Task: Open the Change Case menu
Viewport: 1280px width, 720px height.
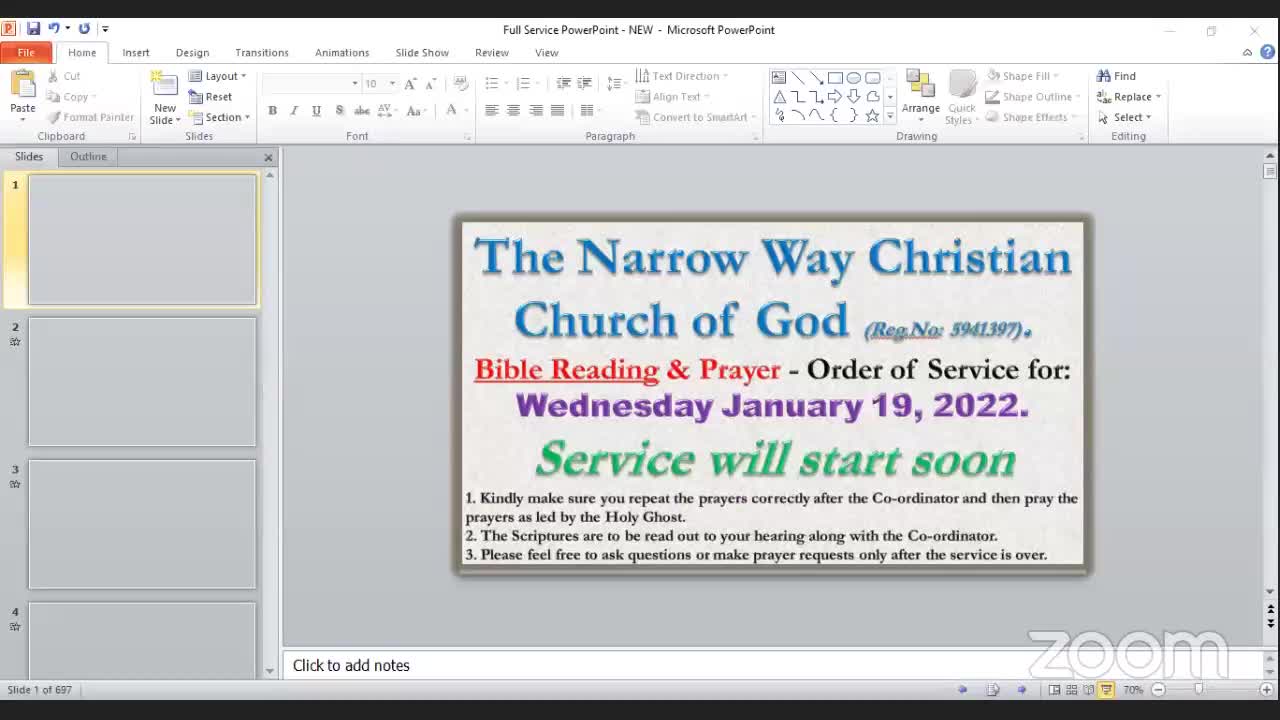Action: pos(416,111)
